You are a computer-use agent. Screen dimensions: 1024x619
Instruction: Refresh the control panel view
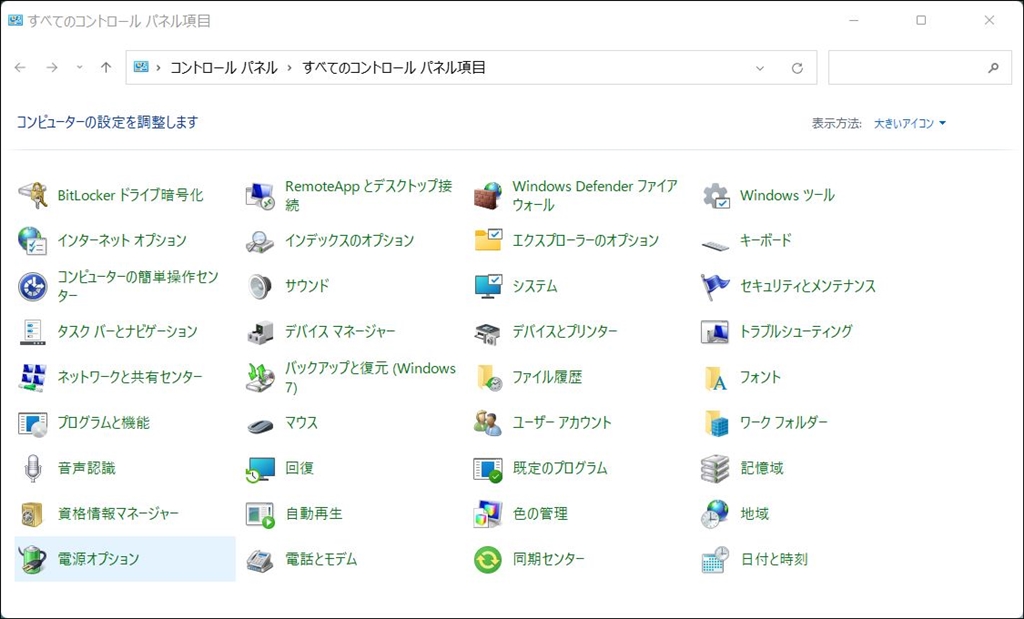point(797,68)
